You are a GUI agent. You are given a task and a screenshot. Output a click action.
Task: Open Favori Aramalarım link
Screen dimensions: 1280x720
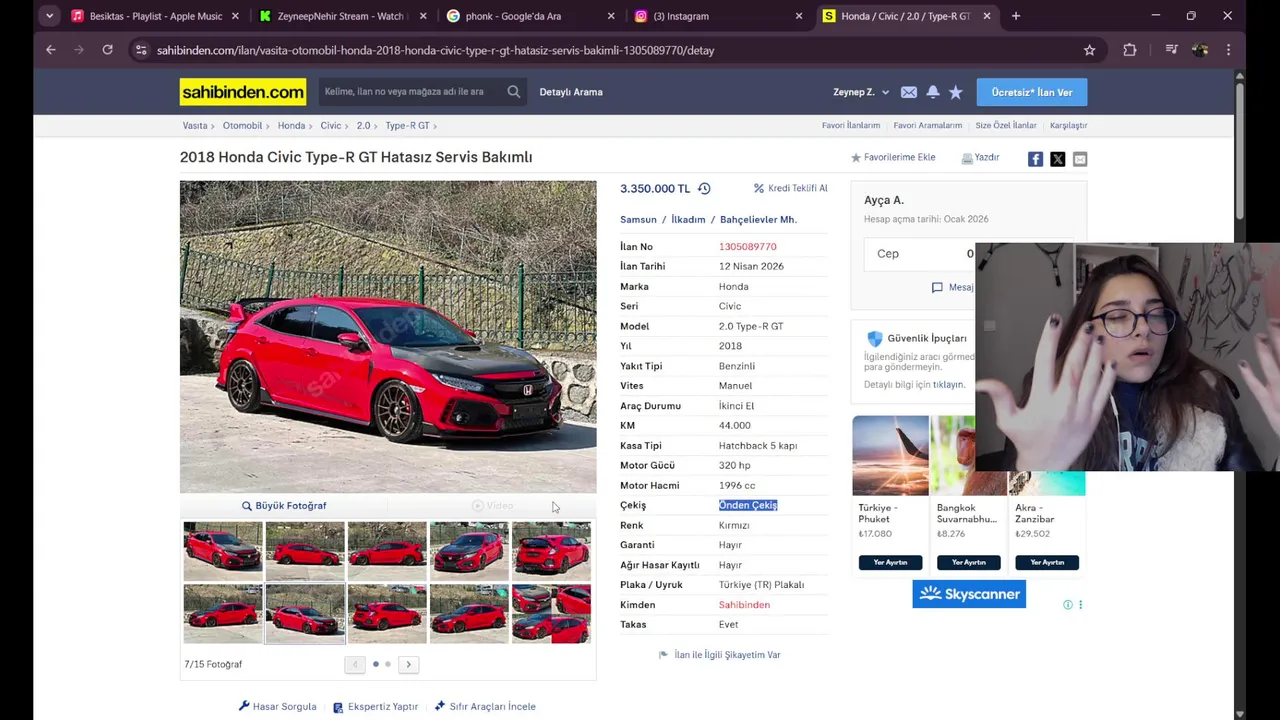coord(928,126)
